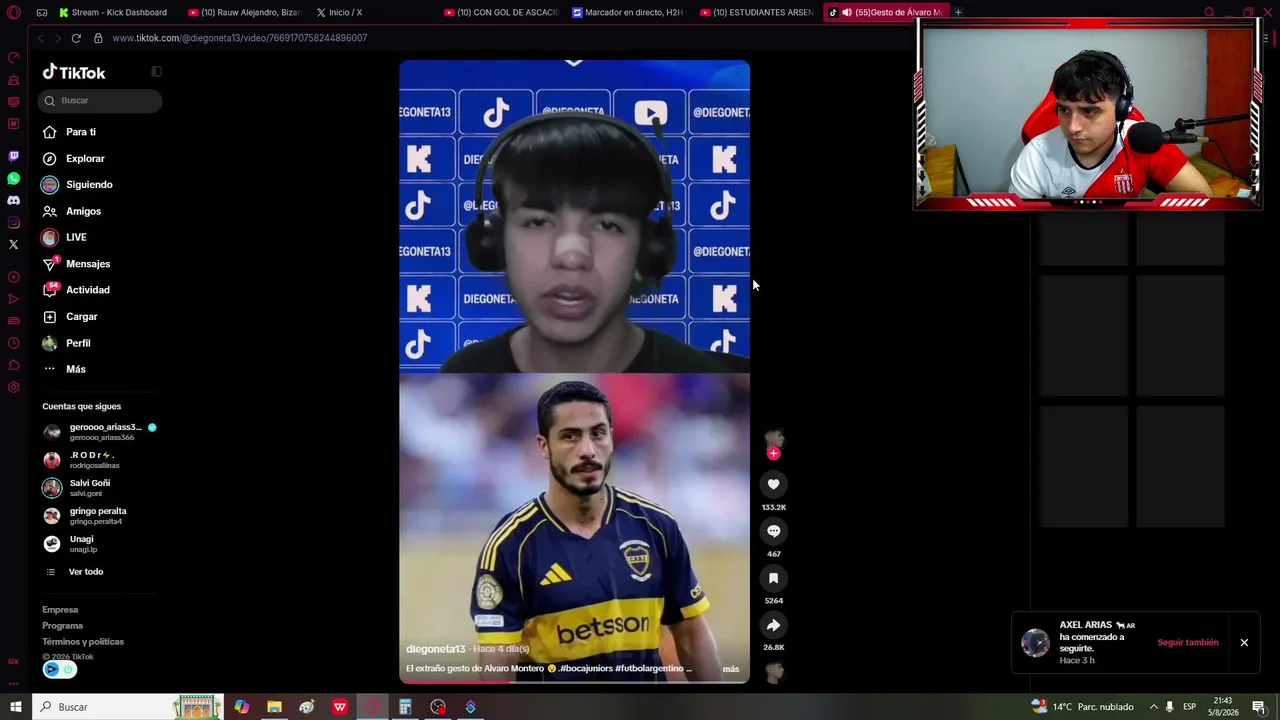Viewport: 1280px width, 720px height.
Task: Open the Windows Start menu
Action: click(x=16, y=707)
